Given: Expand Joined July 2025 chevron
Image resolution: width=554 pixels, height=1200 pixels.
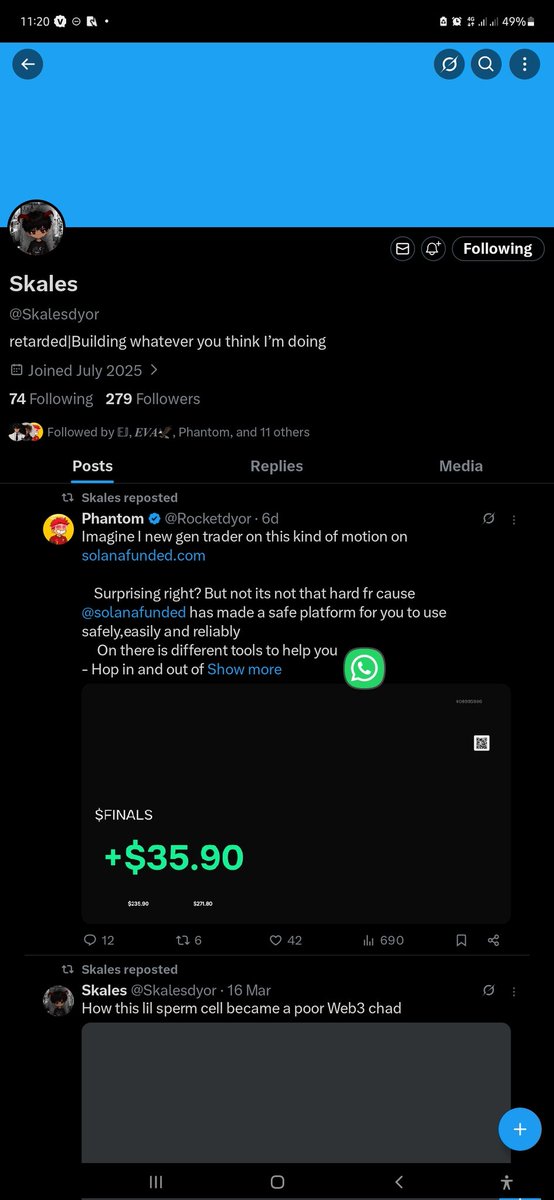Looking at the screenshot, I should tap(154, 370).
